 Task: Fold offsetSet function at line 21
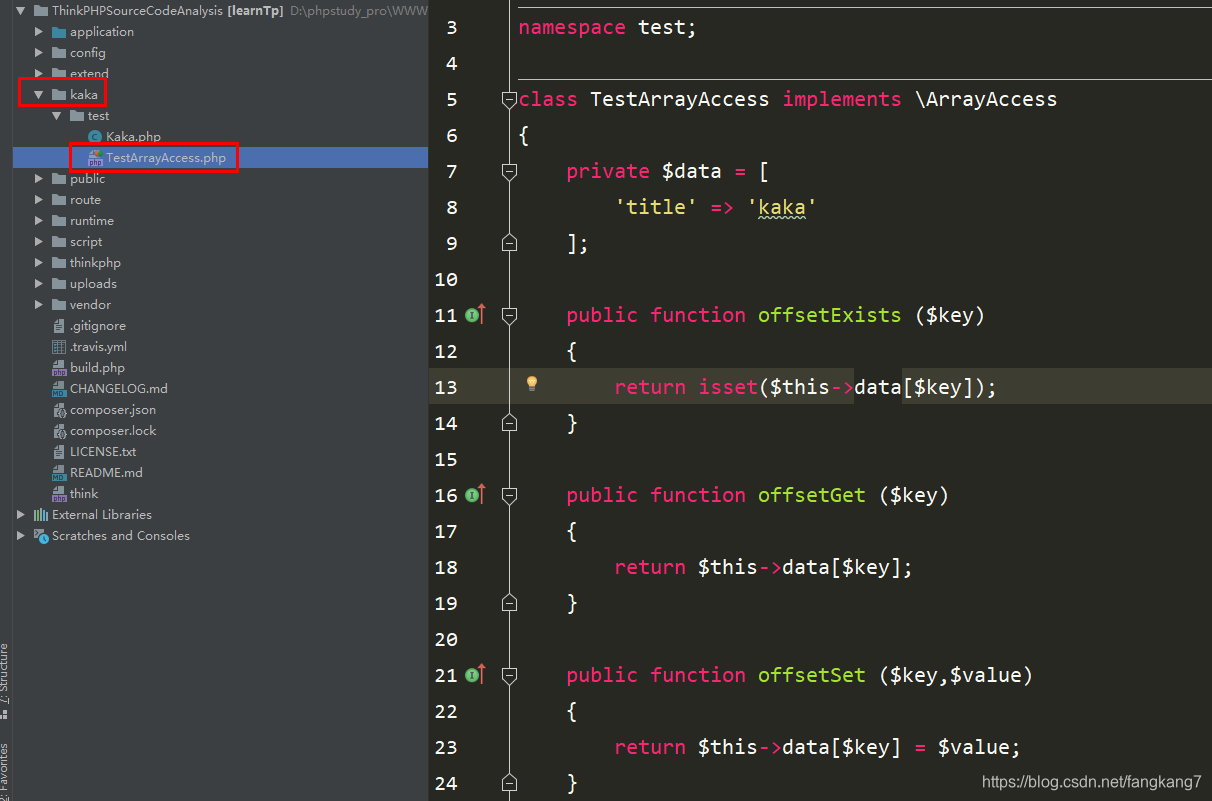click(509, 675)
